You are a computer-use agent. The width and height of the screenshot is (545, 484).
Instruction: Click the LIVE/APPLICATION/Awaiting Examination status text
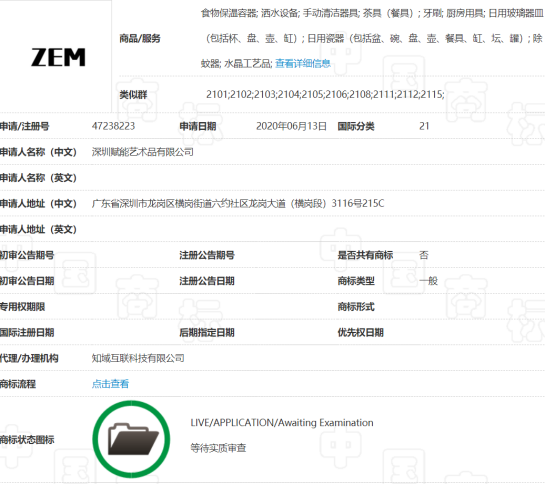[x=282, y=423]
